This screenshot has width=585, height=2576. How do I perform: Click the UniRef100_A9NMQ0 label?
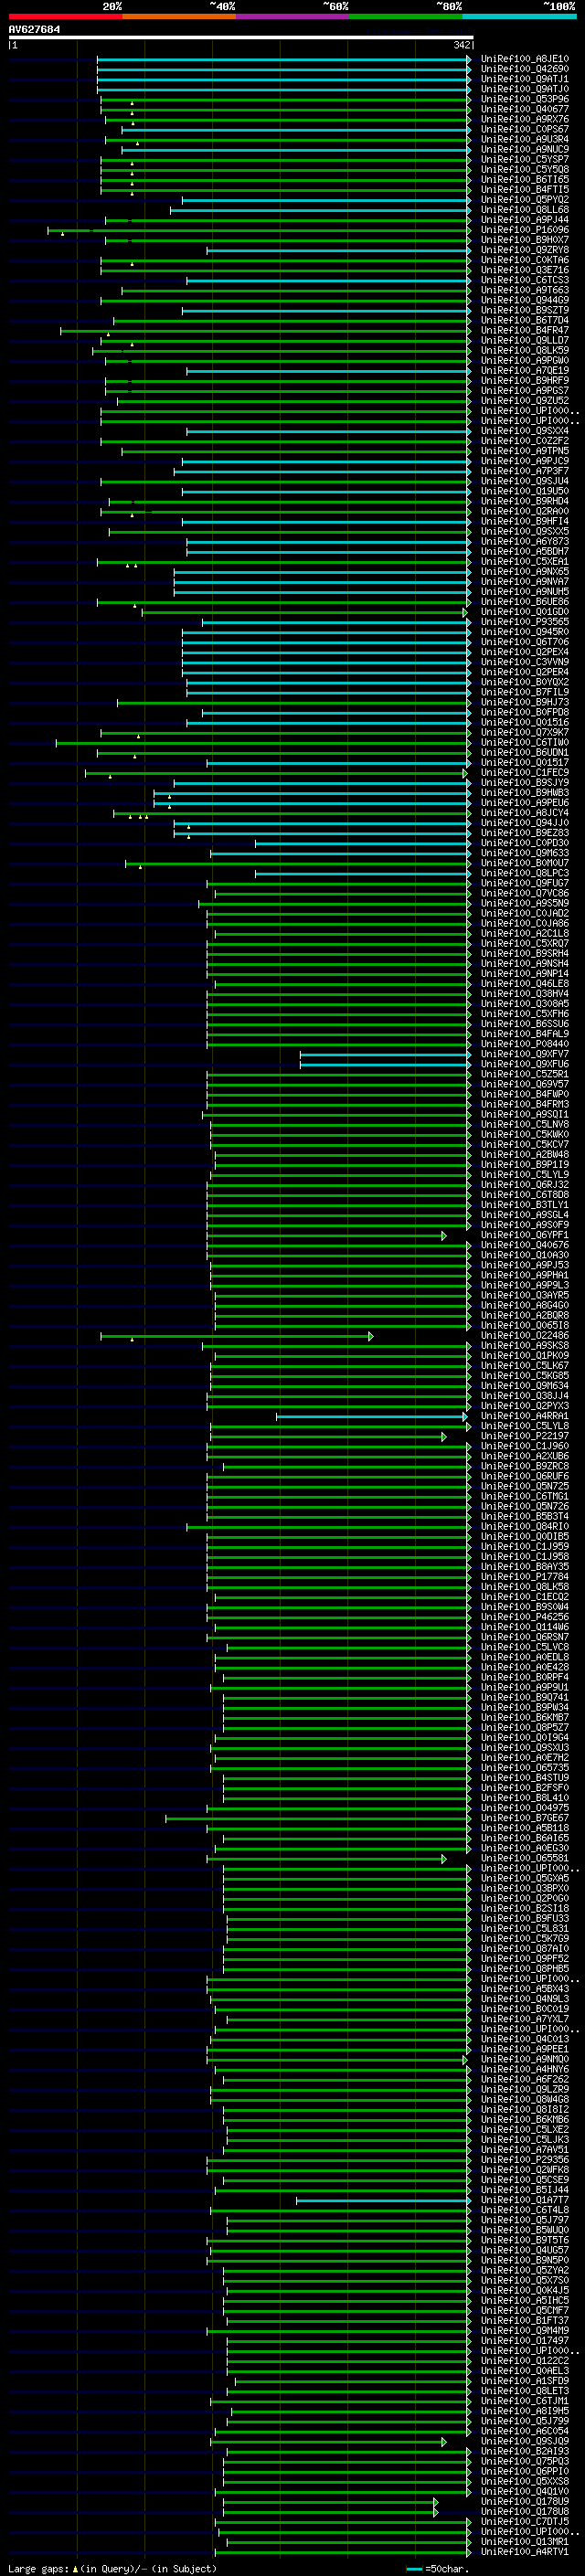[x=525, y=2059]
